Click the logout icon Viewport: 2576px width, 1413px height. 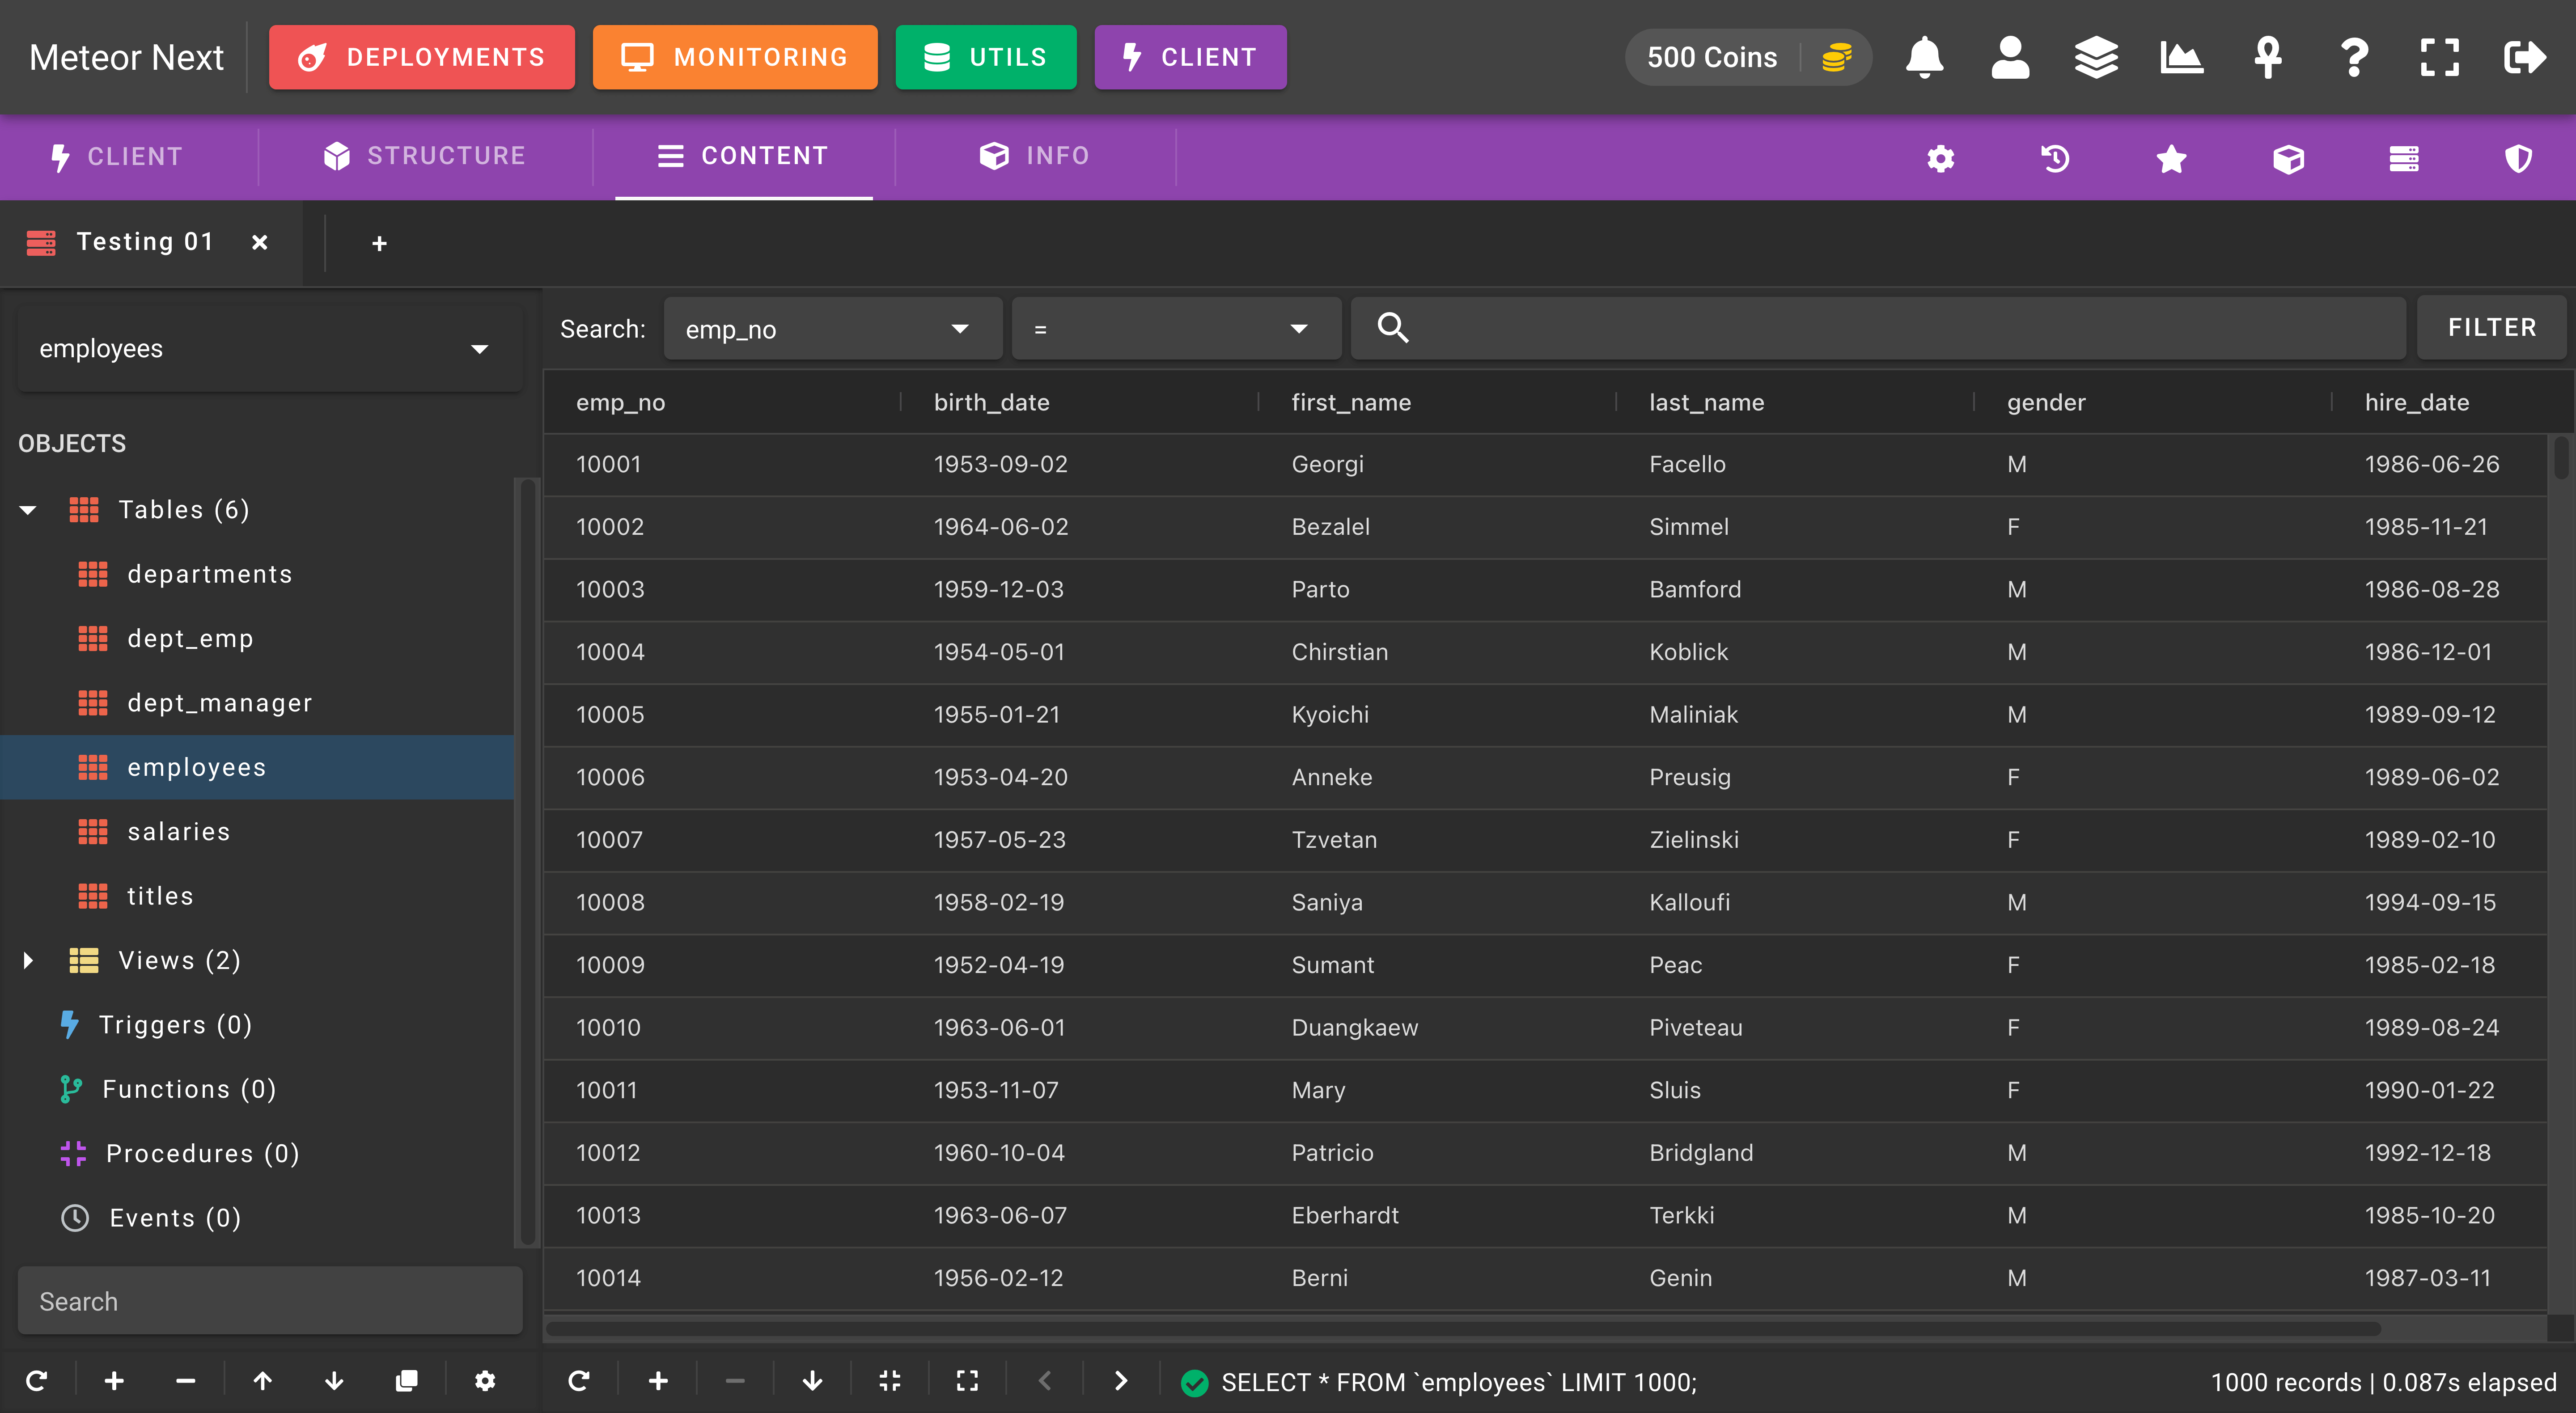pos(2524,57)
